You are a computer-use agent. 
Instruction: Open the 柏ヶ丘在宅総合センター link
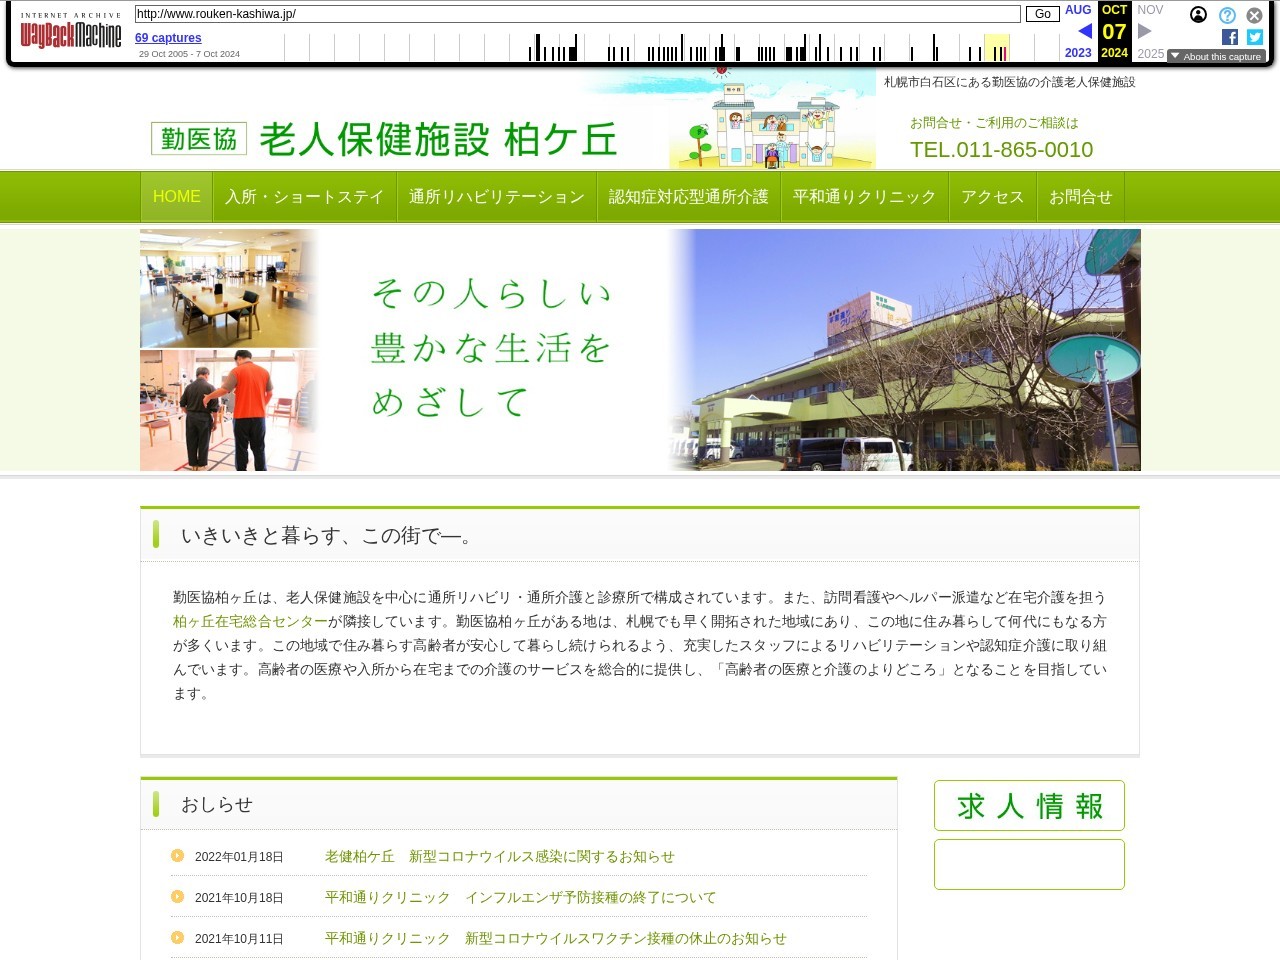click(x=250, y=621)
